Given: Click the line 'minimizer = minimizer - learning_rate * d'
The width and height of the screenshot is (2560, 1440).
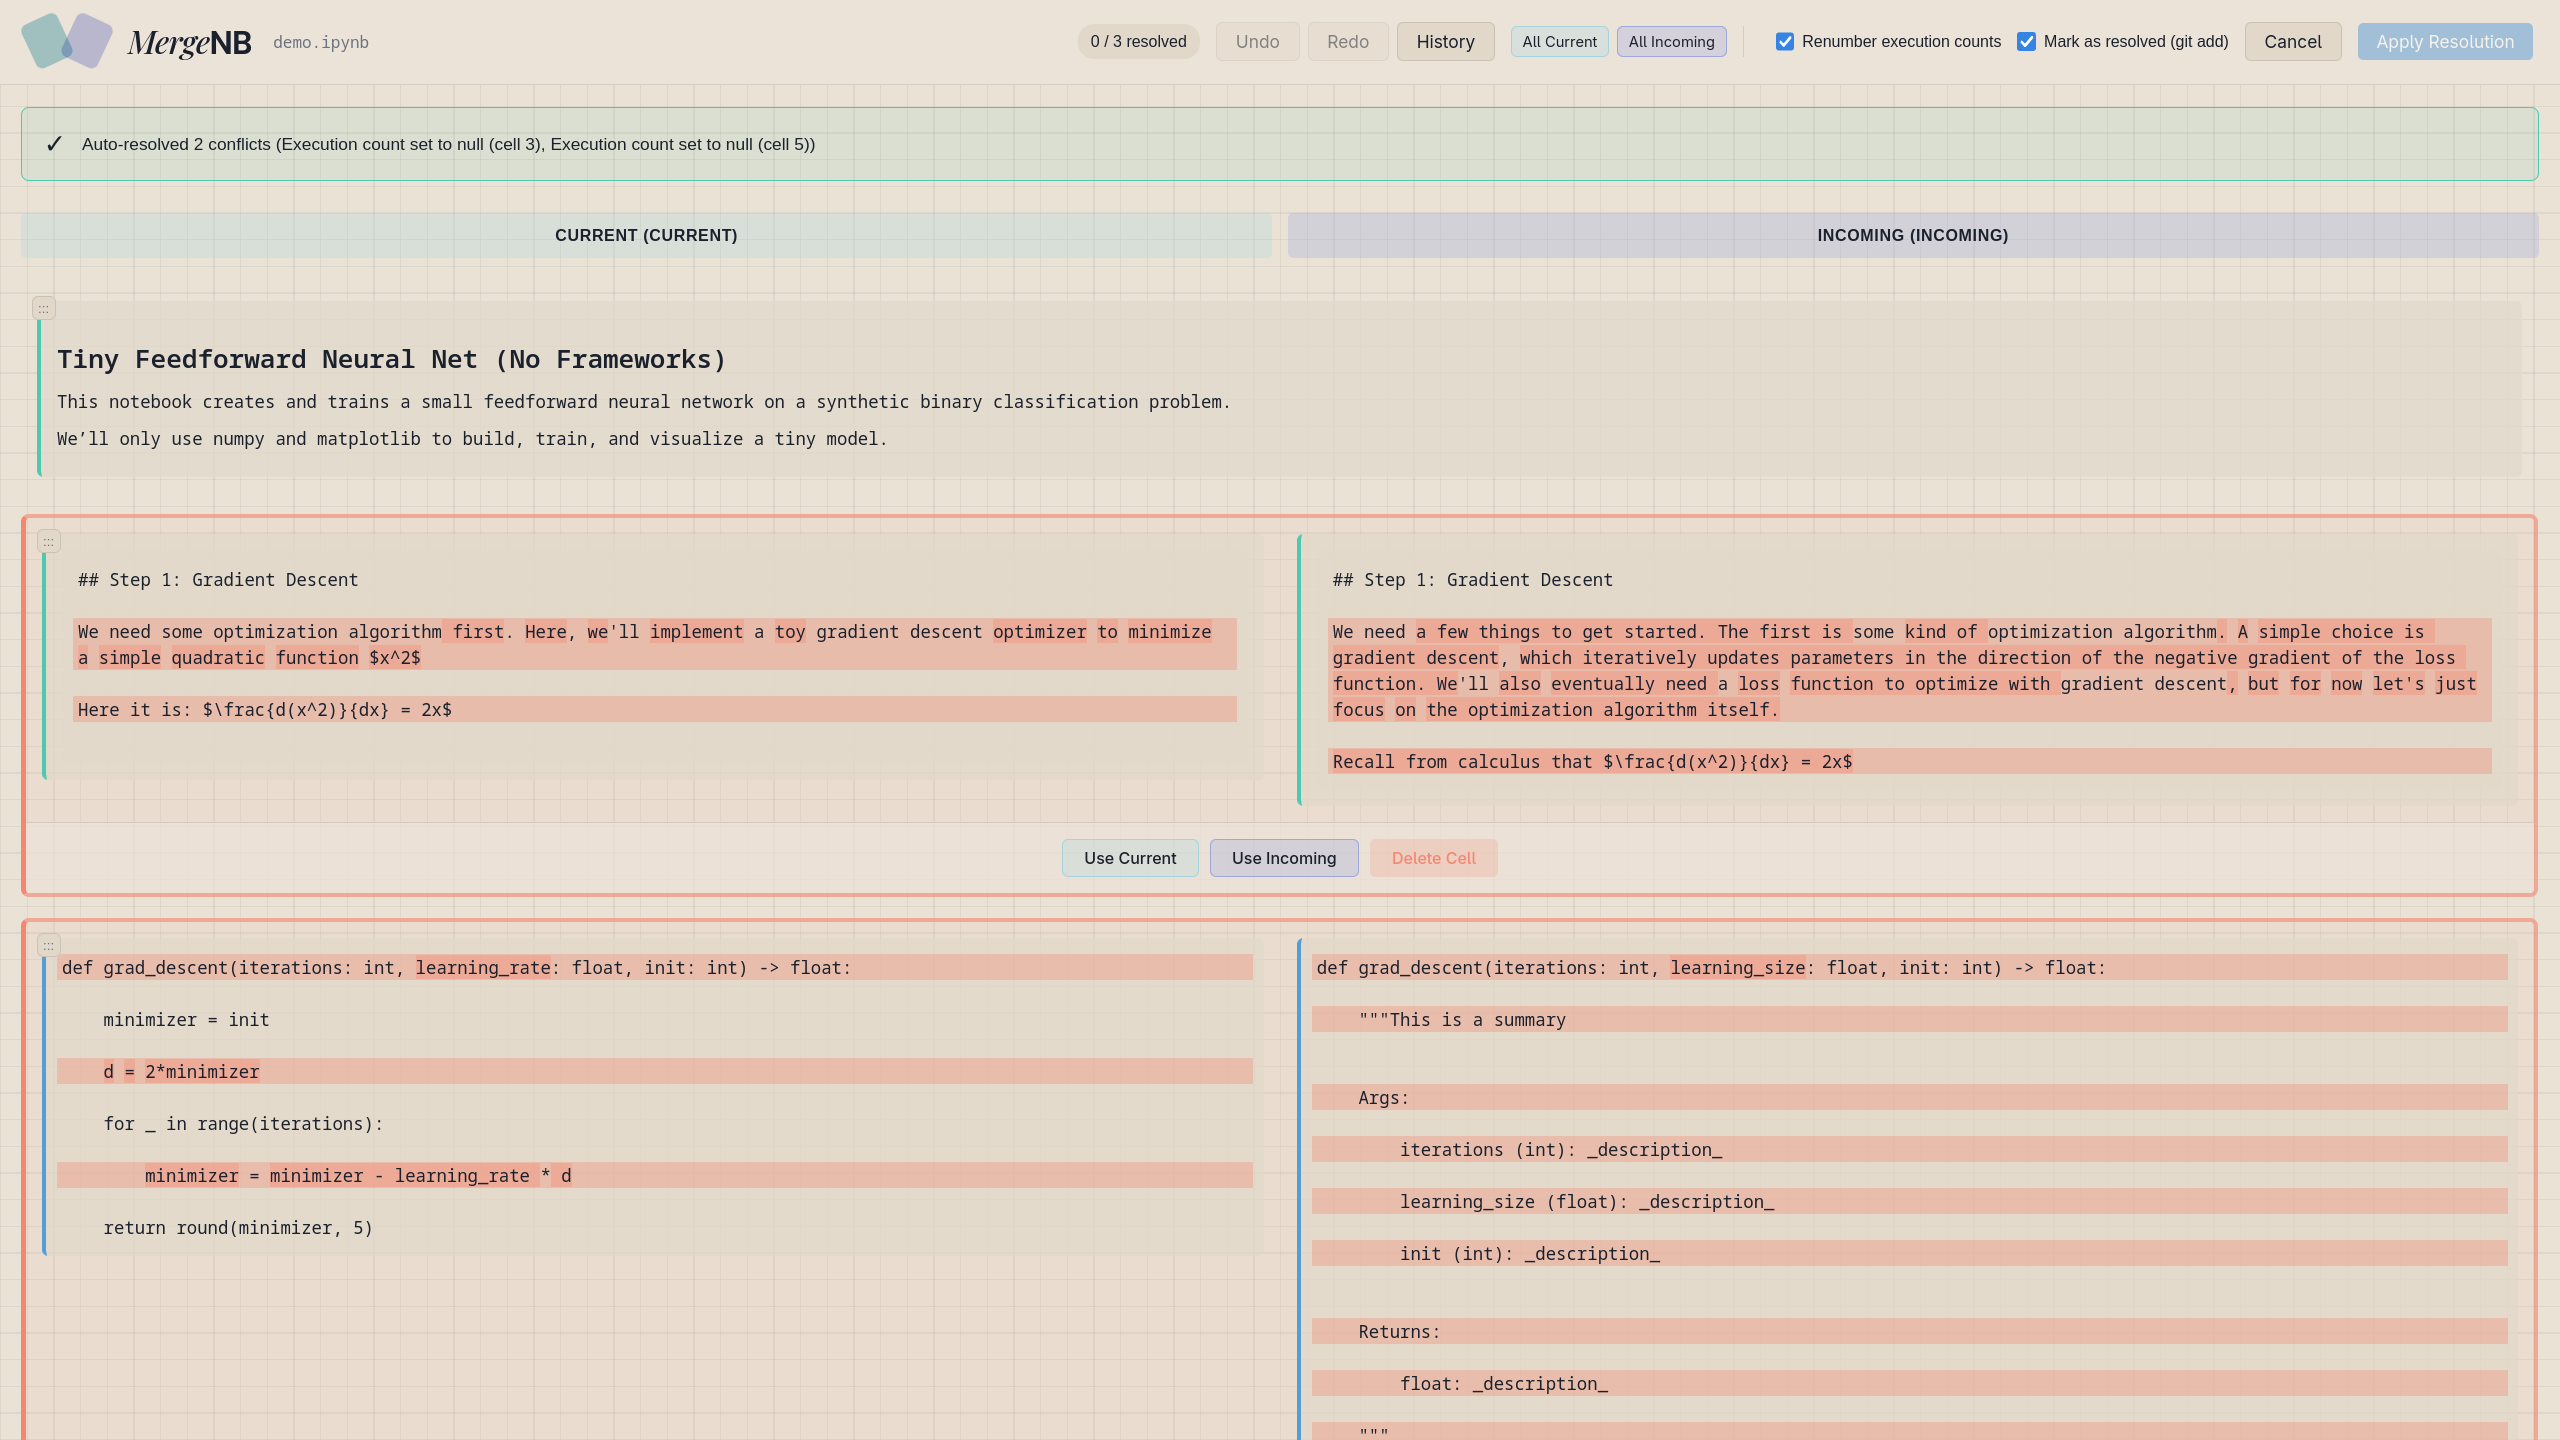Looking at the screenshot, I should tap(655, 1175).
